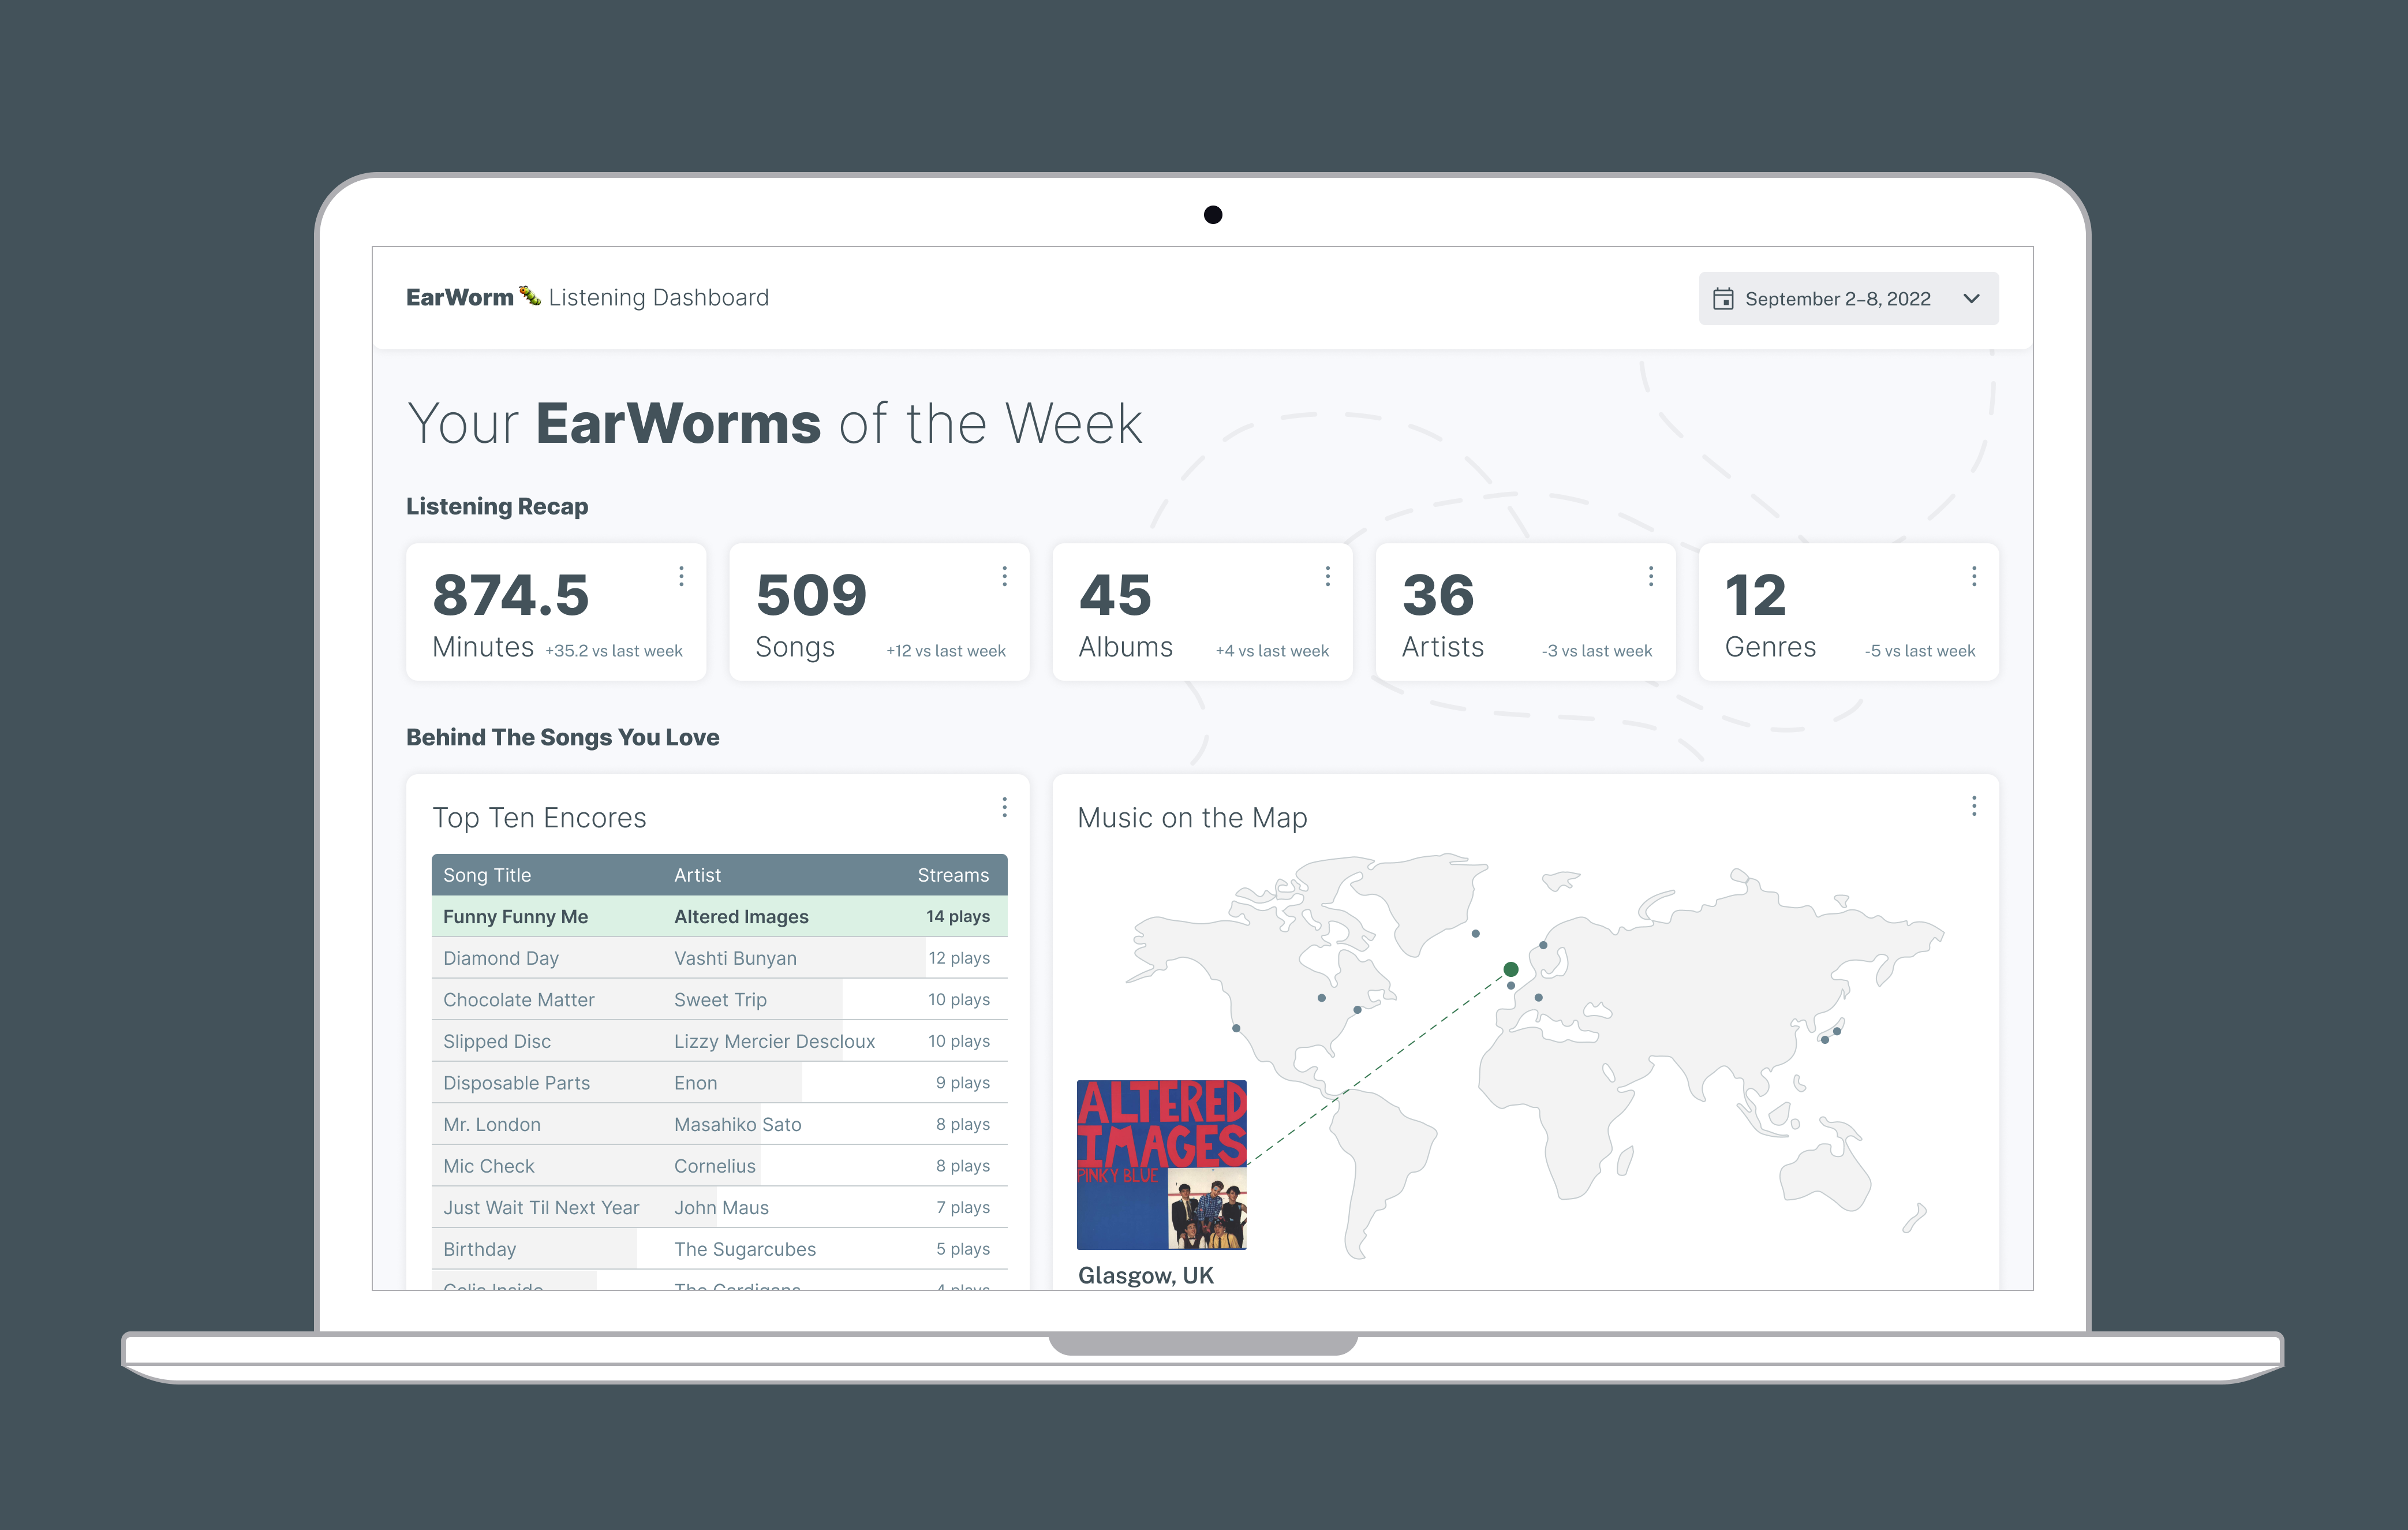2408x1530 pixels.
Task: Click the large green Glasgow map marker
Action: [x=1510, y=969]
